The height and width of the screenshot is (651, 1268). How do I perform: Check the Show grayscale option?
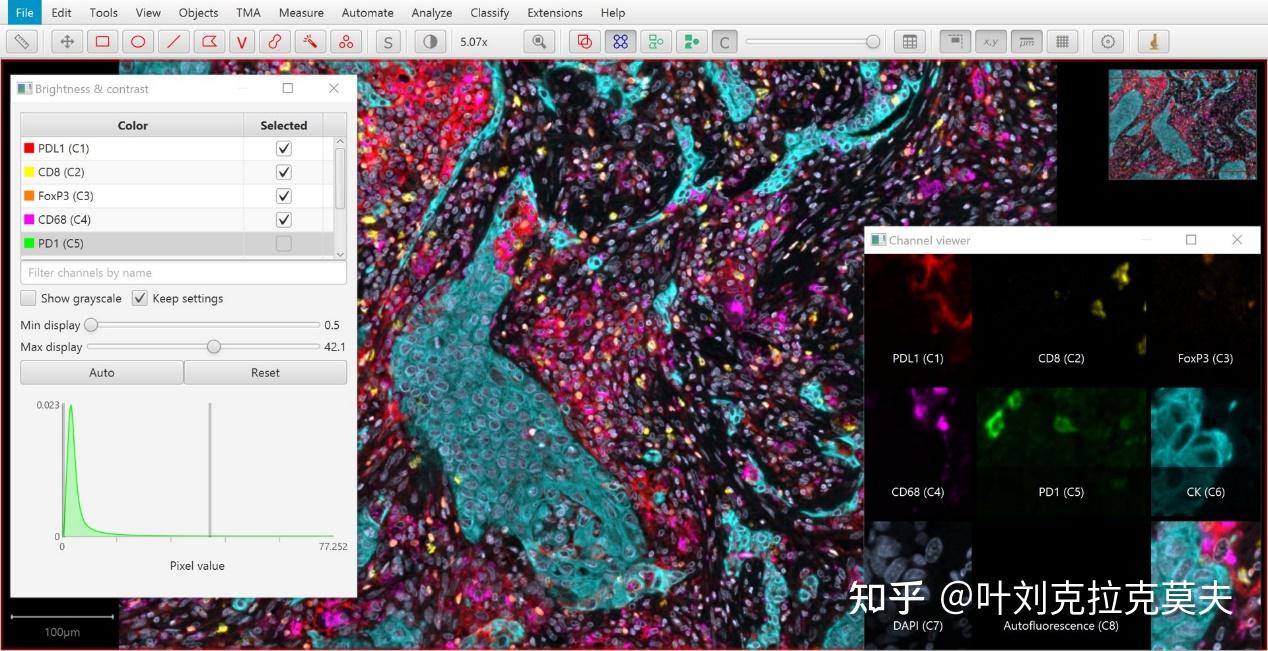28,298
